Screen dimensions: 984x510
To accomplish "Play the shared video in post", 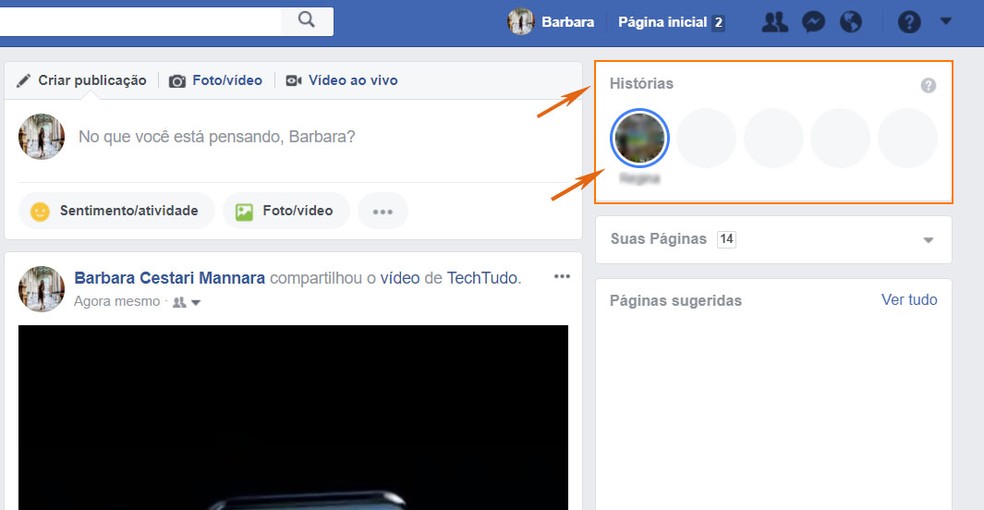I will pos(293,417).
